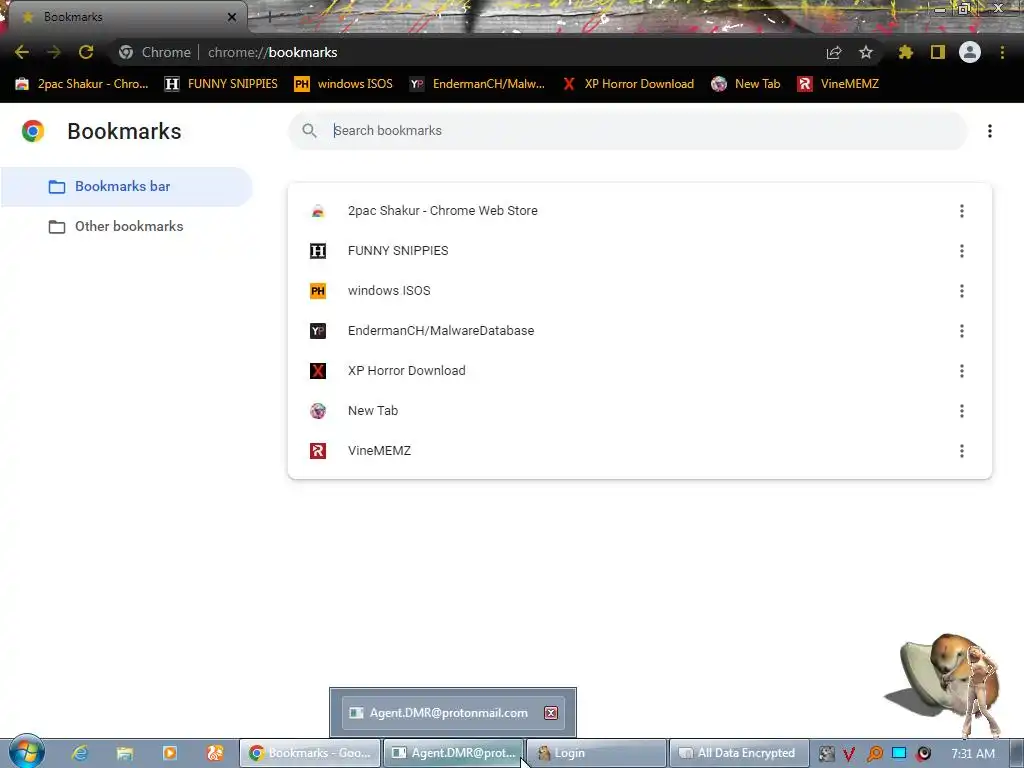Open windows ISOS from the bookmarks bar
1024x768 pixels.
pyautogui.click(x=344, y=84)
